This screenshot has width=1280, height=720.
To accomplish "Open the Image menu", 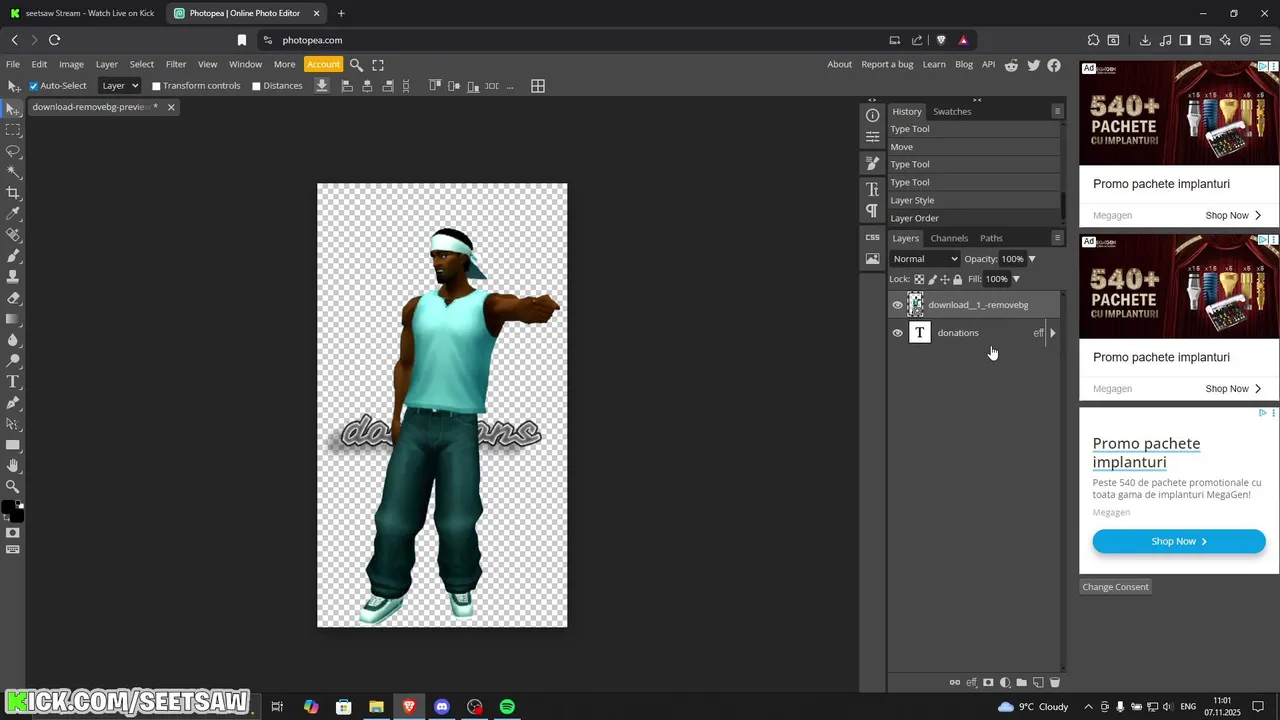I will [71, 65].
